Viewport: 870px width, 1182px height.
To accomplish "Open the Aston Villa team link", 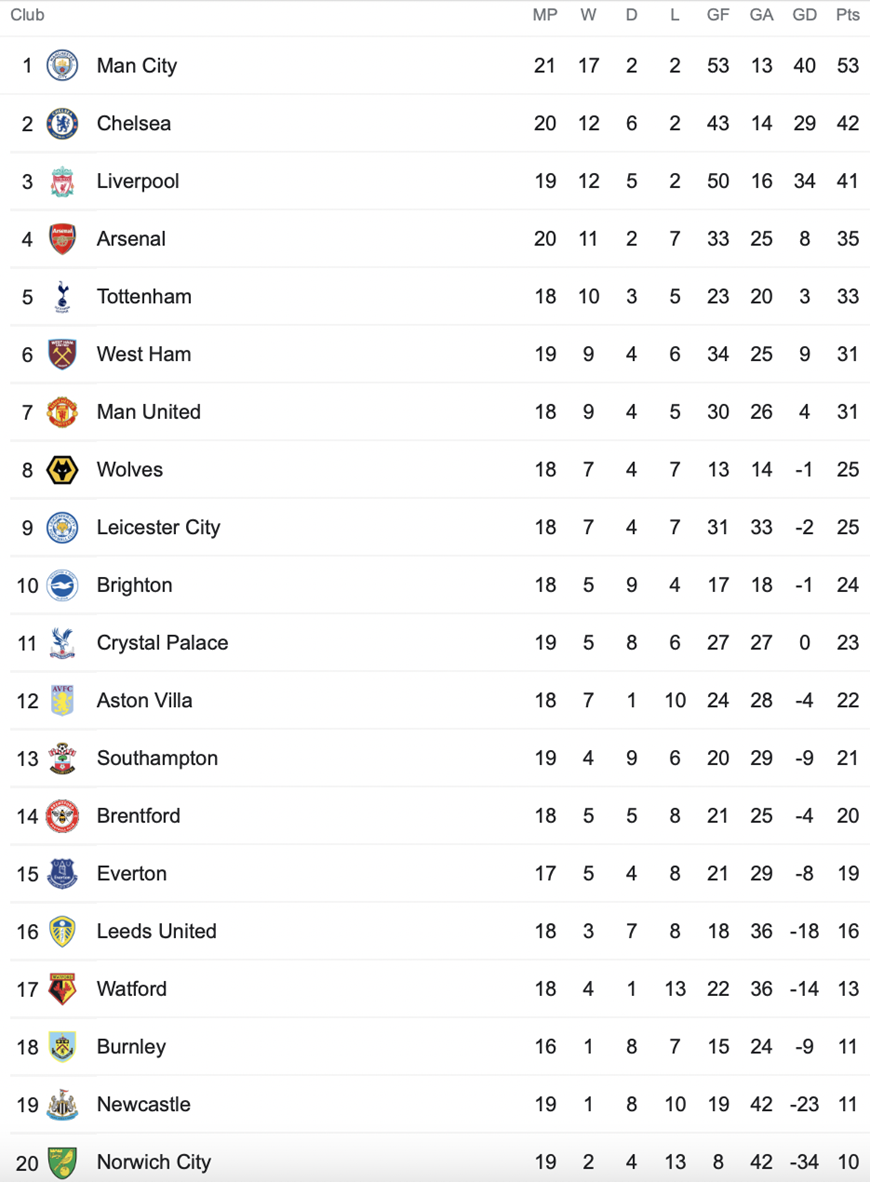I will tap(144, 700).
